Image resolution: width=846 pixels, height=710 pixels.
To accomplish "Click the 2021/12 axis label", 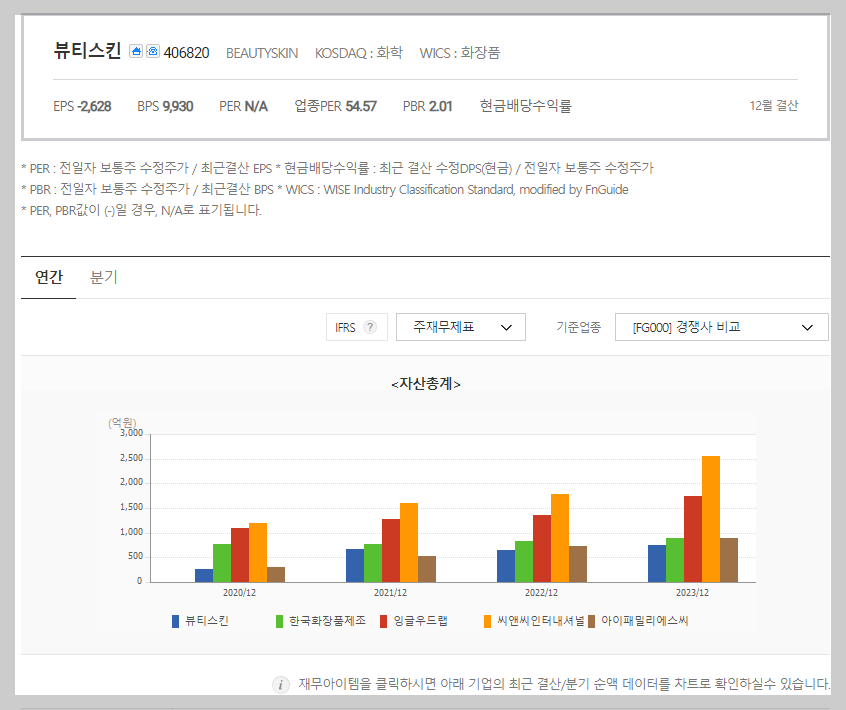I will point(391,592).
